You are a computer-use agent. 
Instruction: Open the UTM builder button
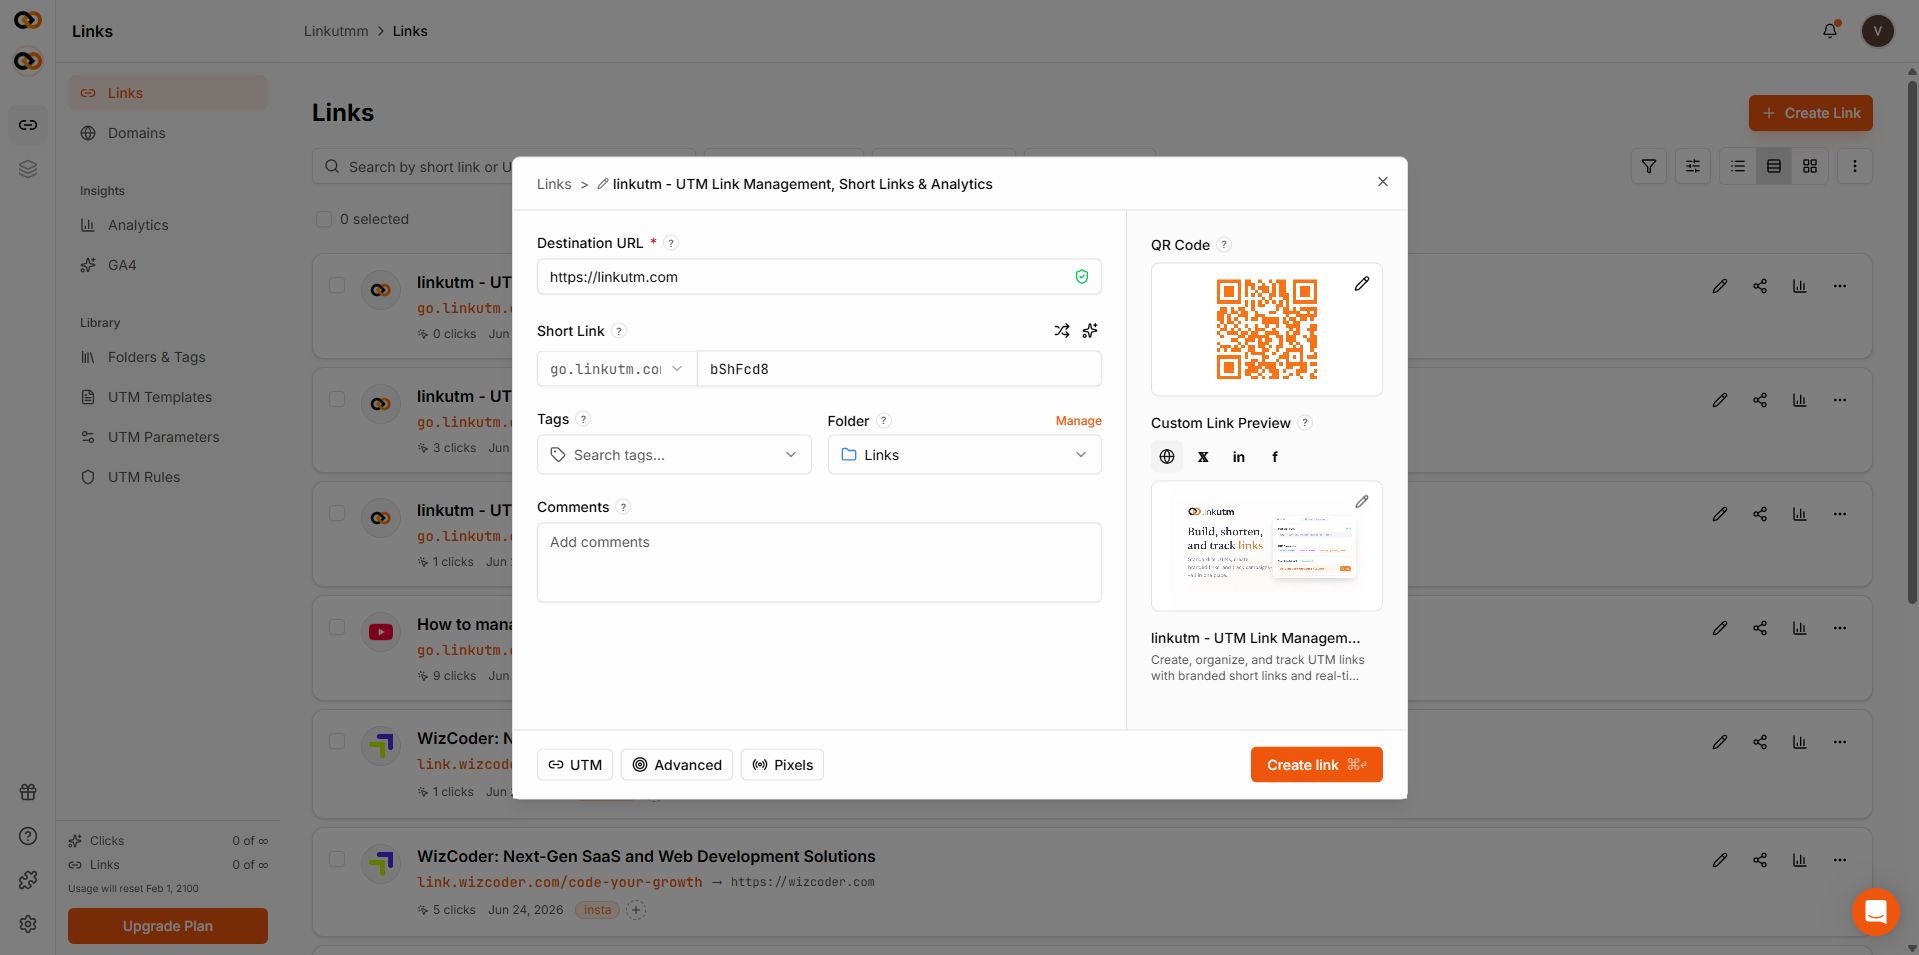(x=575, y=765)
